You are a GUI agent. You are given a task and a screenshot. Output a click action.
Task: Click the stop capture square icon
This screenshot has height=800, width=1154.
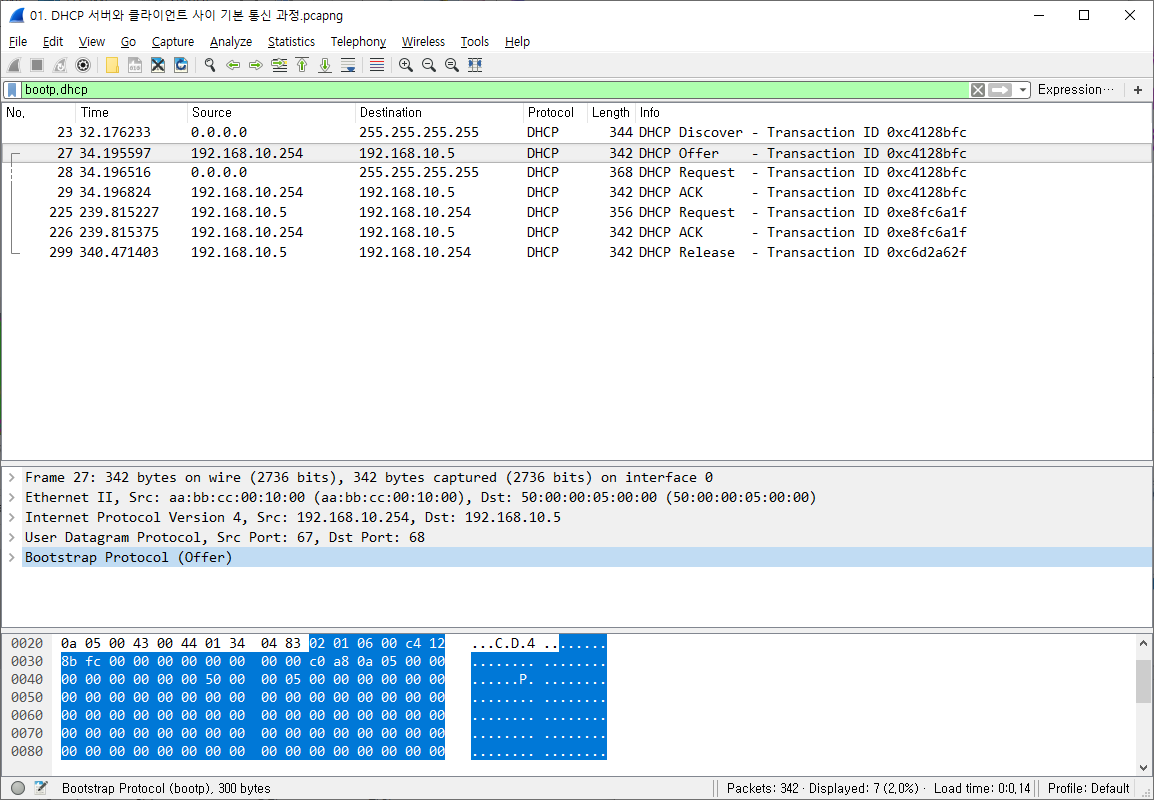tap(37, 66)
